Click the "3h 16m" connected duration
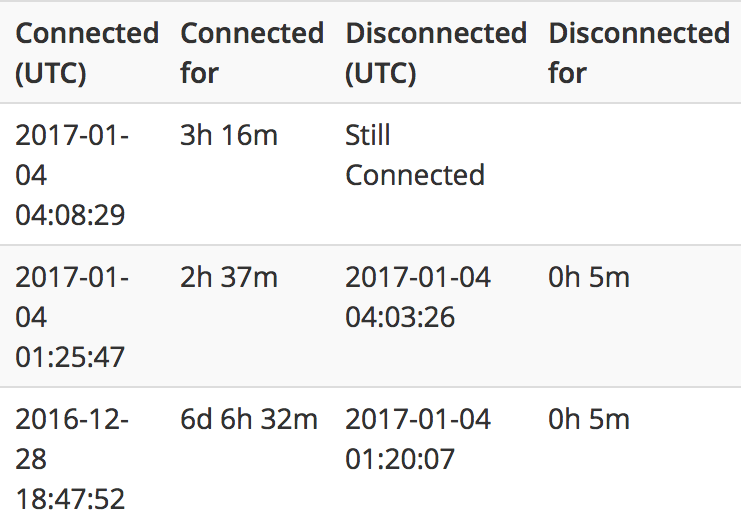 click(x=229, y=135)
